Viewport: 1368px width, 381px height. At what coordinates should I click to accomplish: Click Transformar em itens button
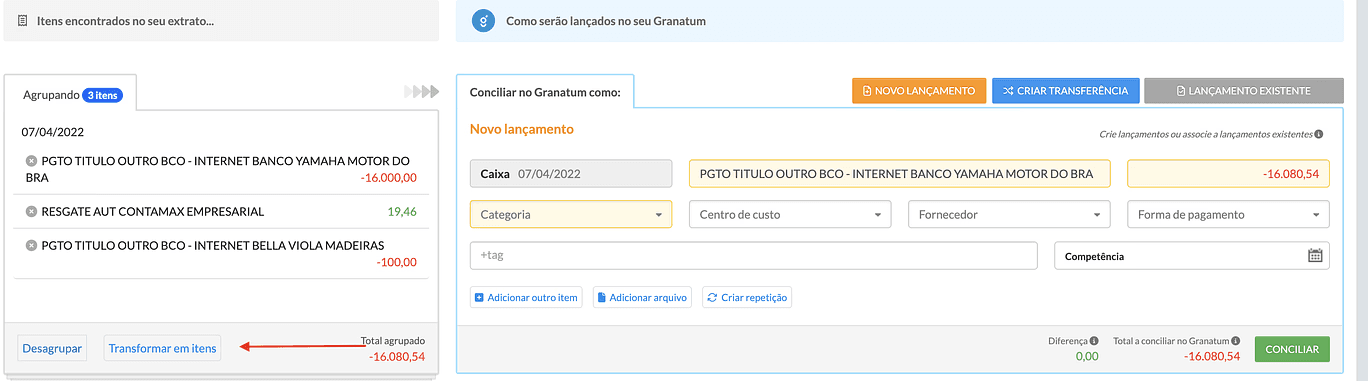coord(162,348)
